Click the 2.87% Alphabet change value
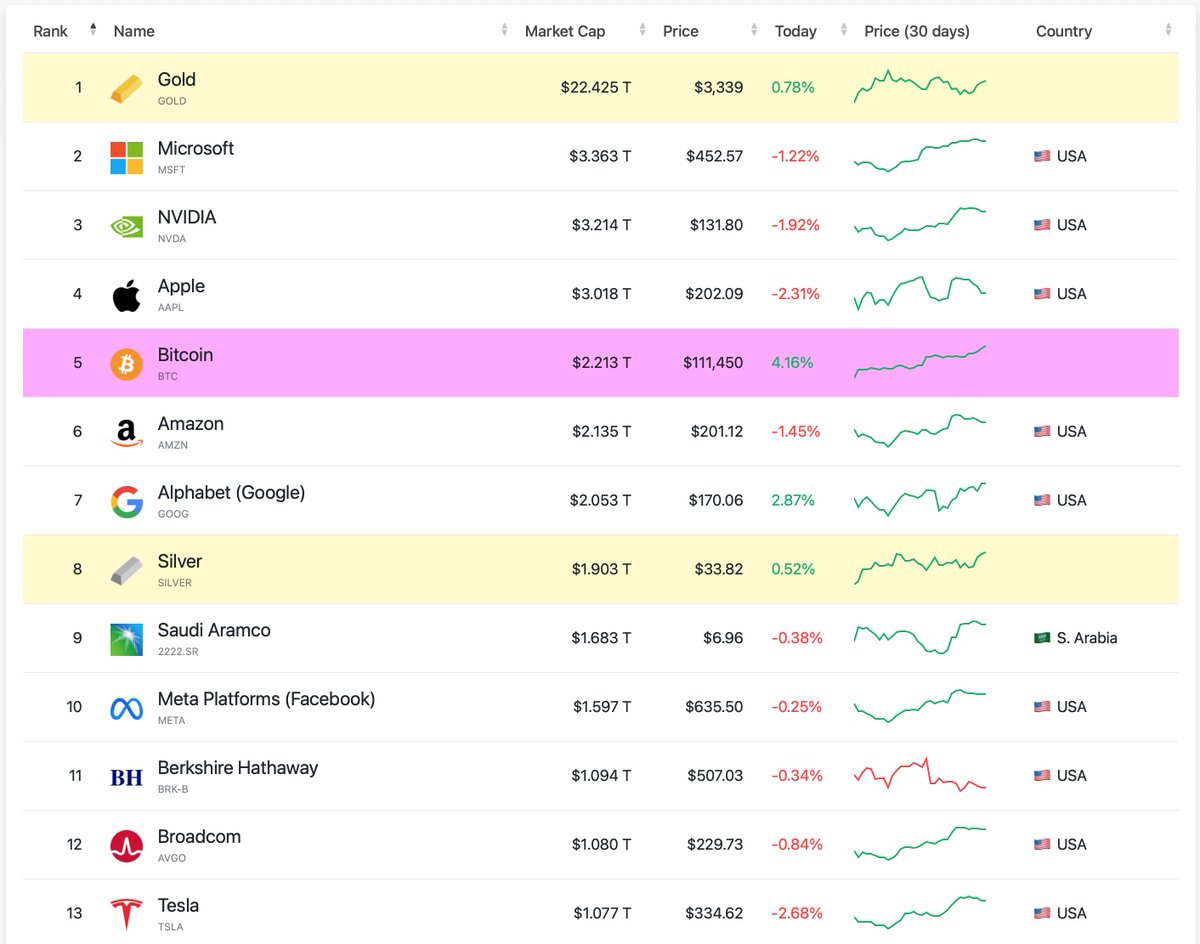This screenshot has height=944, width=1200. [793, 500]
